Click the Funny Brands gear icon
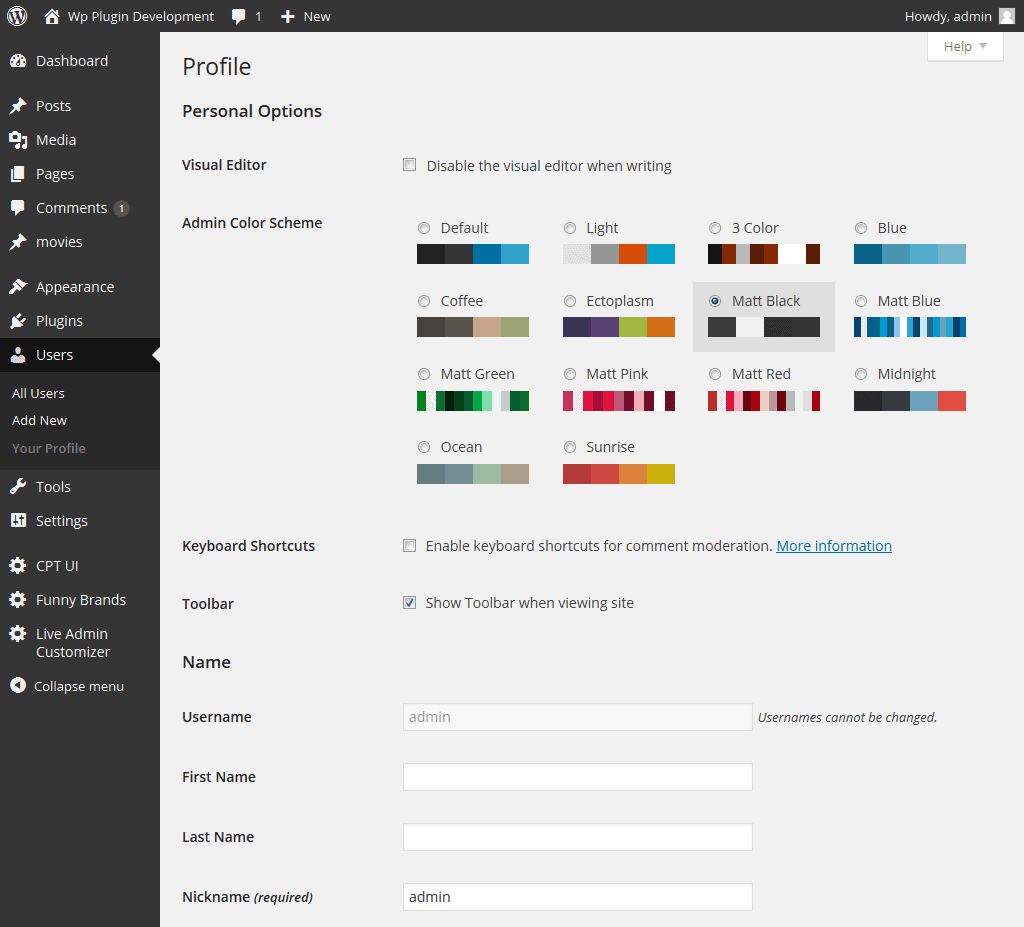The width and height of the screenshot is (1024, 927). click(x=18, y=600)
